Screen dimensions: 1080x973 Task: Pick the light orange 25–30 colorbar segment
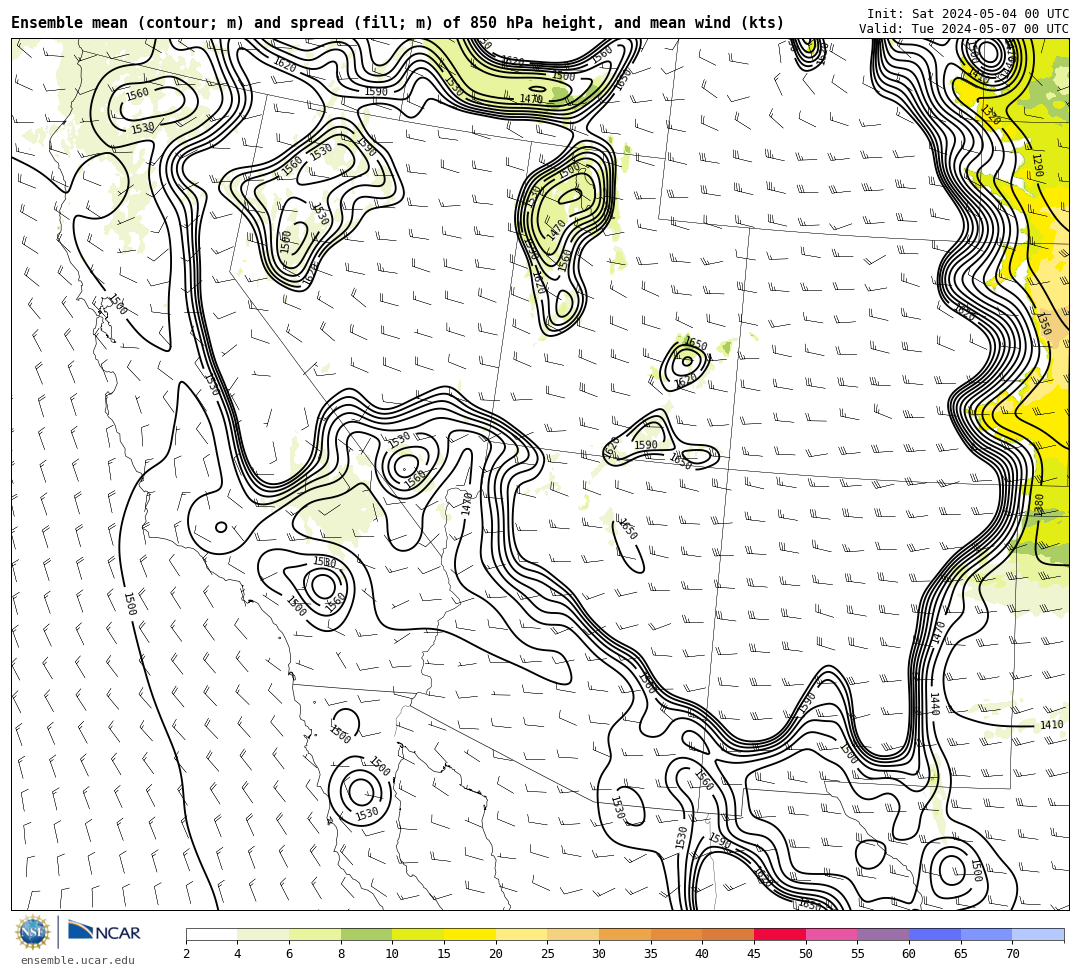573,934
